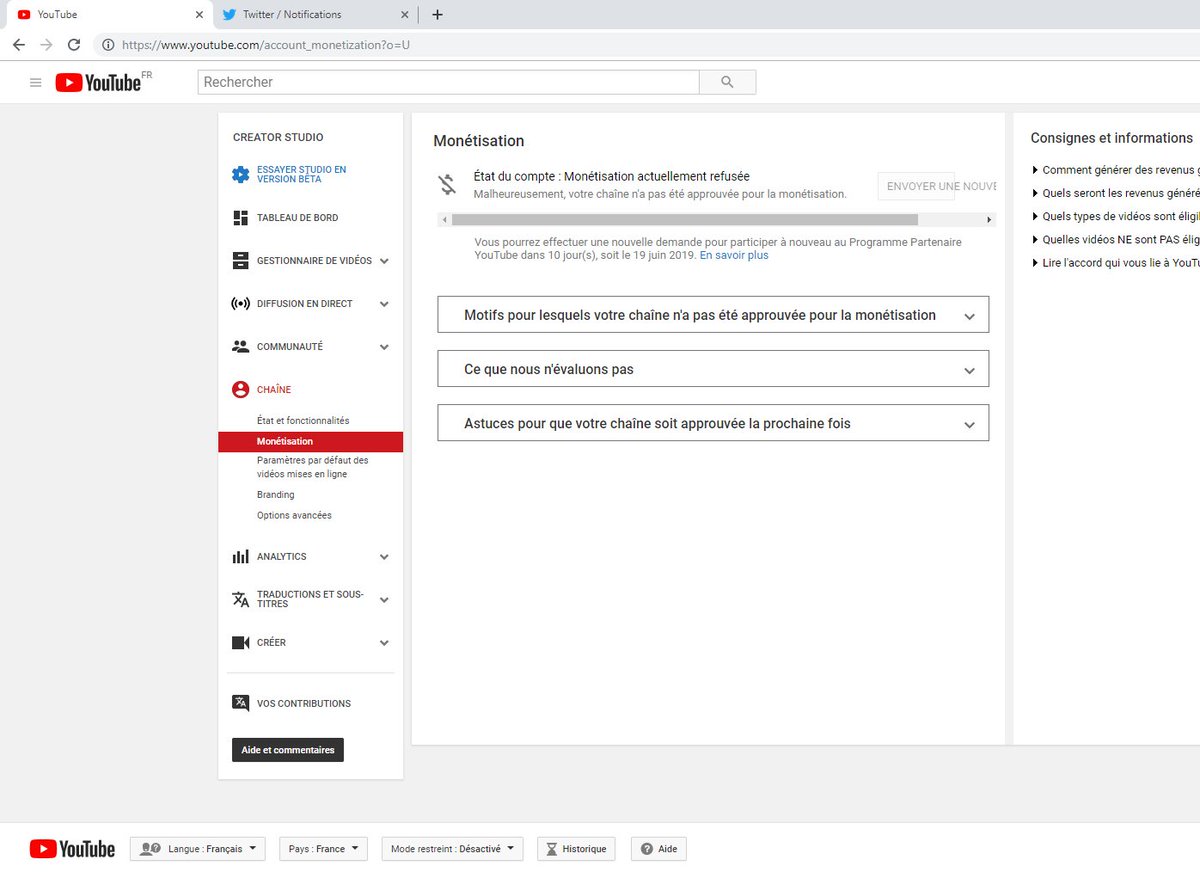This screenshot has height=872, width=1200.
Task: Click the Envoyer une nouvelle demande button
Action: click(936, 186)
